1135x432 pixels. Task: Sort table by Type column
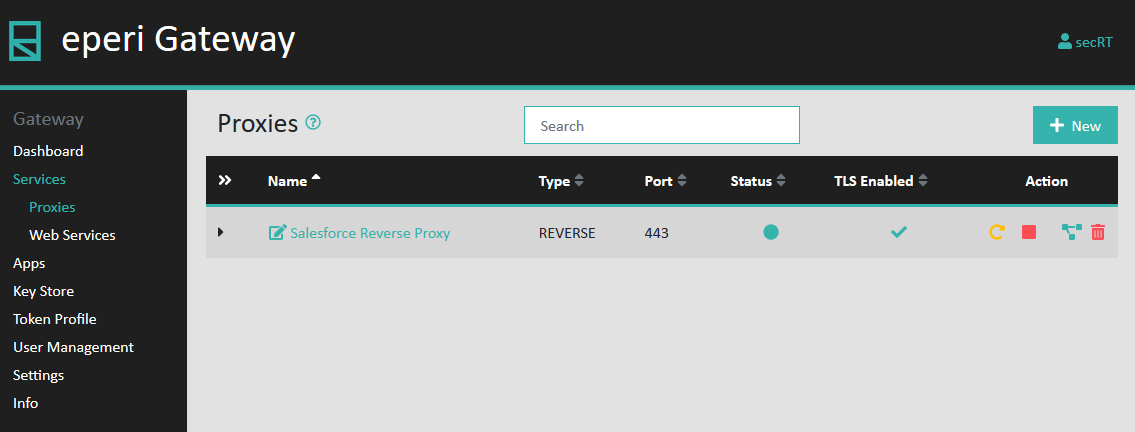[x=561, y=181]
